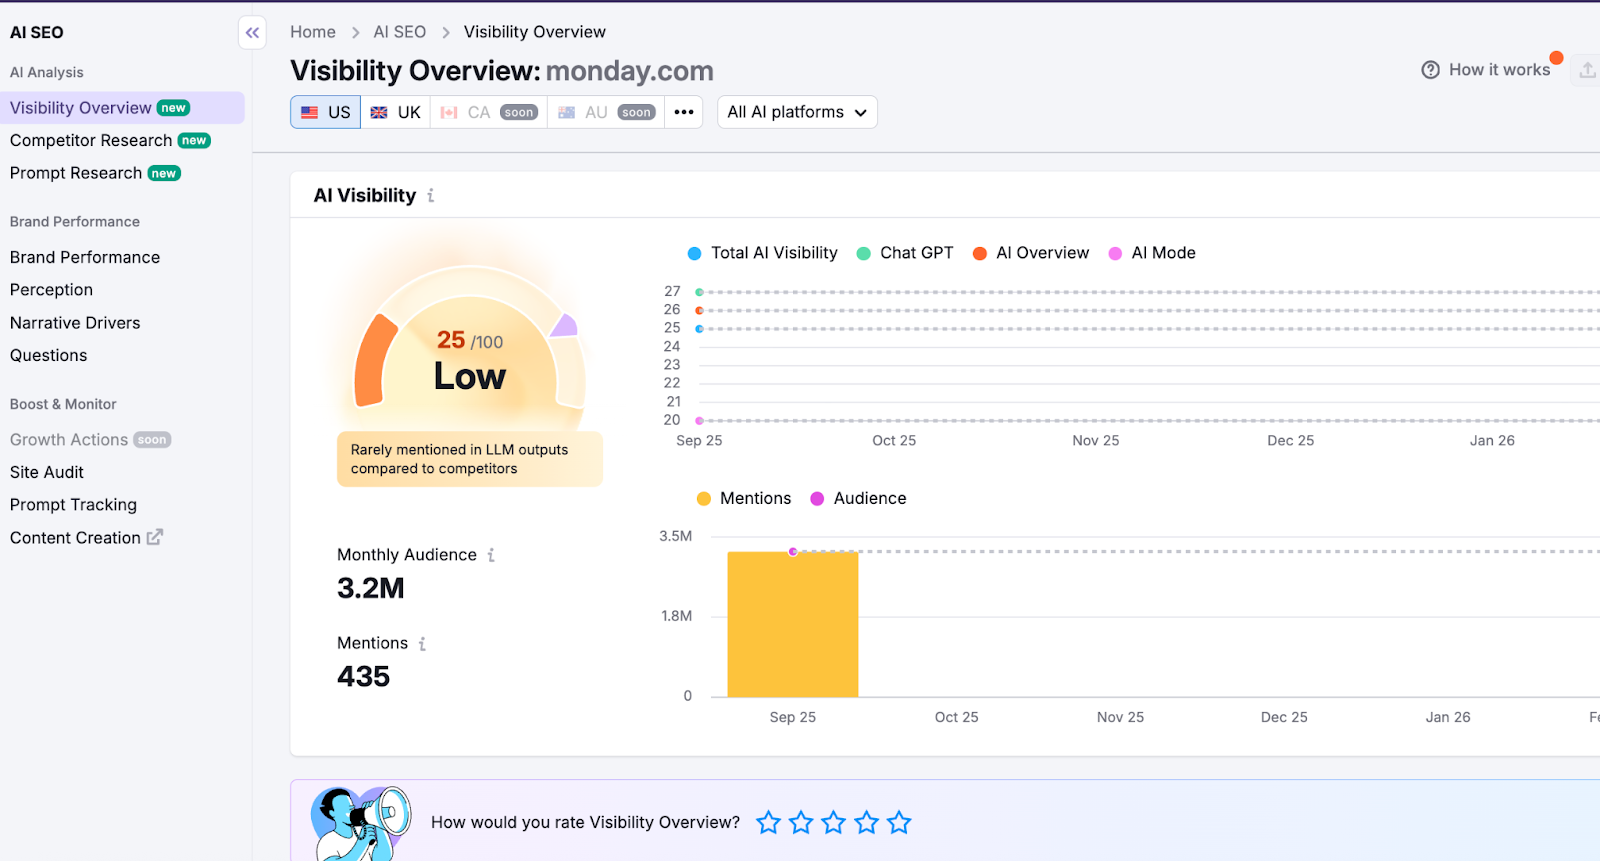1600x861 pixels.
Task: Select the US country tab
Action: [326, 112]
